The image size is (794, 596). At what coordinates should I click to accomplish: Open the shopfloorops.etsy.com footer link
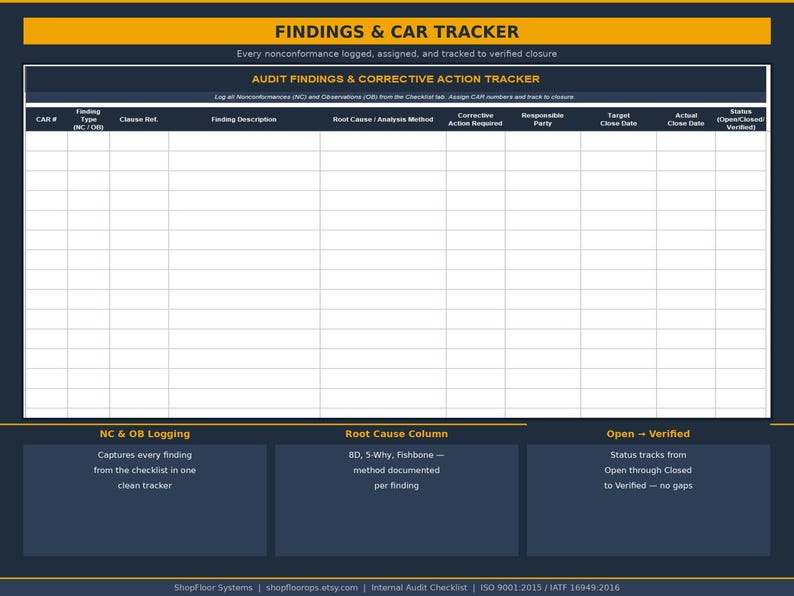[x=312, y=587]
